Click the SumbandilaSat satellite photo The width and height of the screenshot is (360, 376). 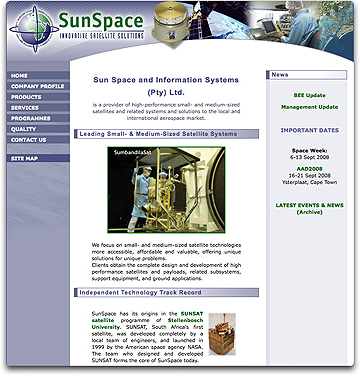[x=166, y=190]
